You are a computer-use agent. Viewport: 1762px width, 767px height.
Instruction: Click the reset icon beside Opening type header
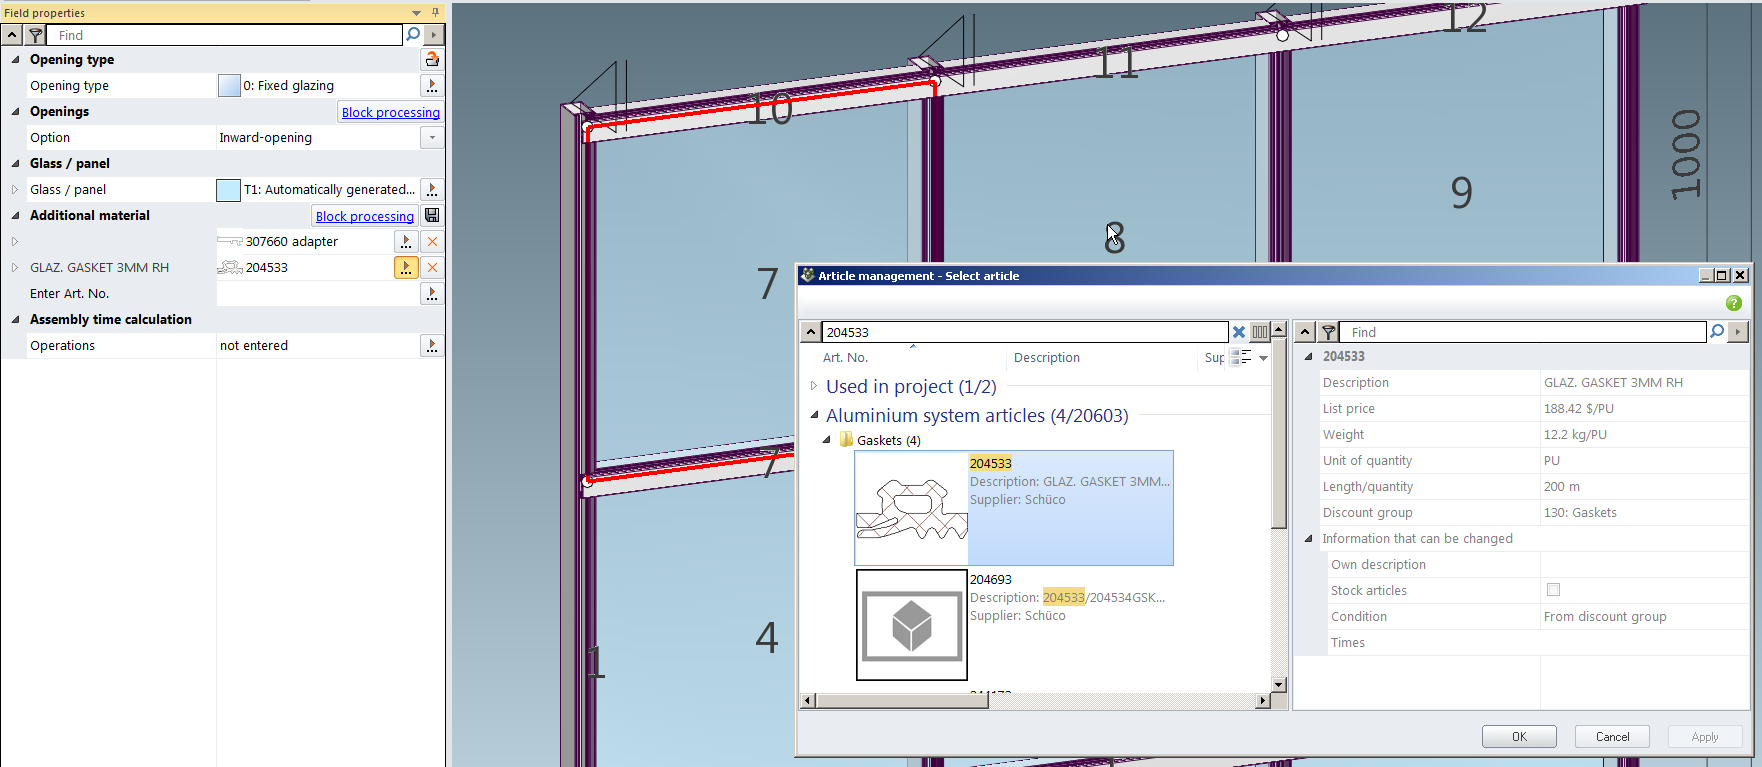point(432,60)
